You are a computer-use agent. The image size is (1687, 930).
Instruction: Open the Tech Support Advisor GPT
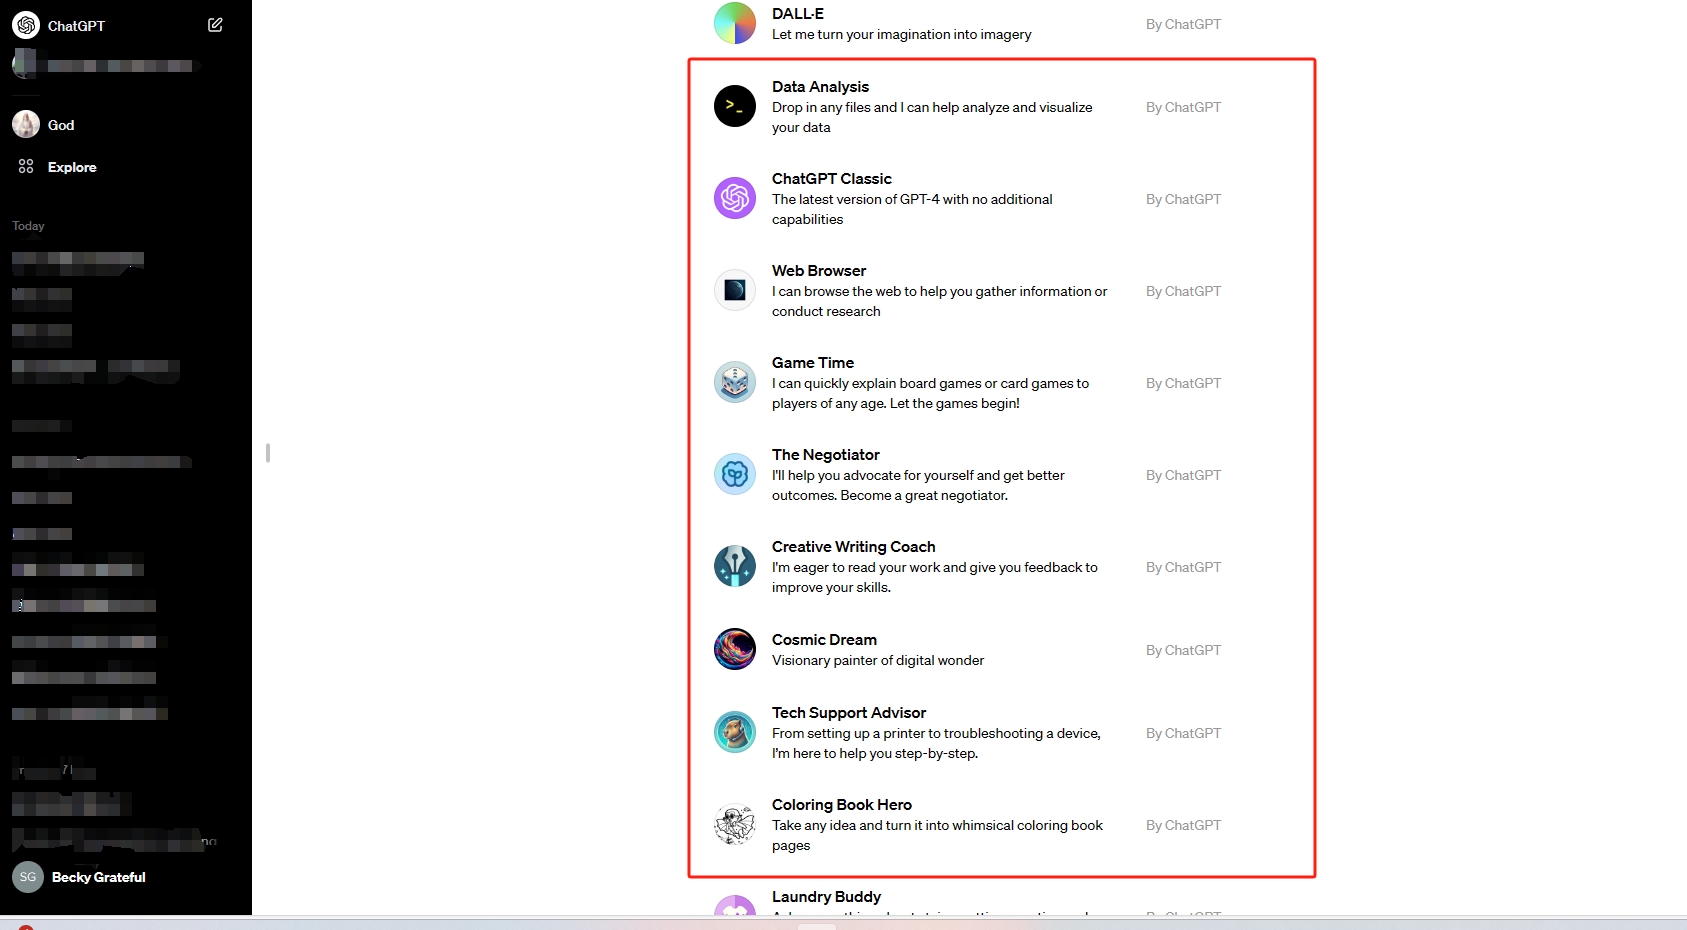click(849, 713)
